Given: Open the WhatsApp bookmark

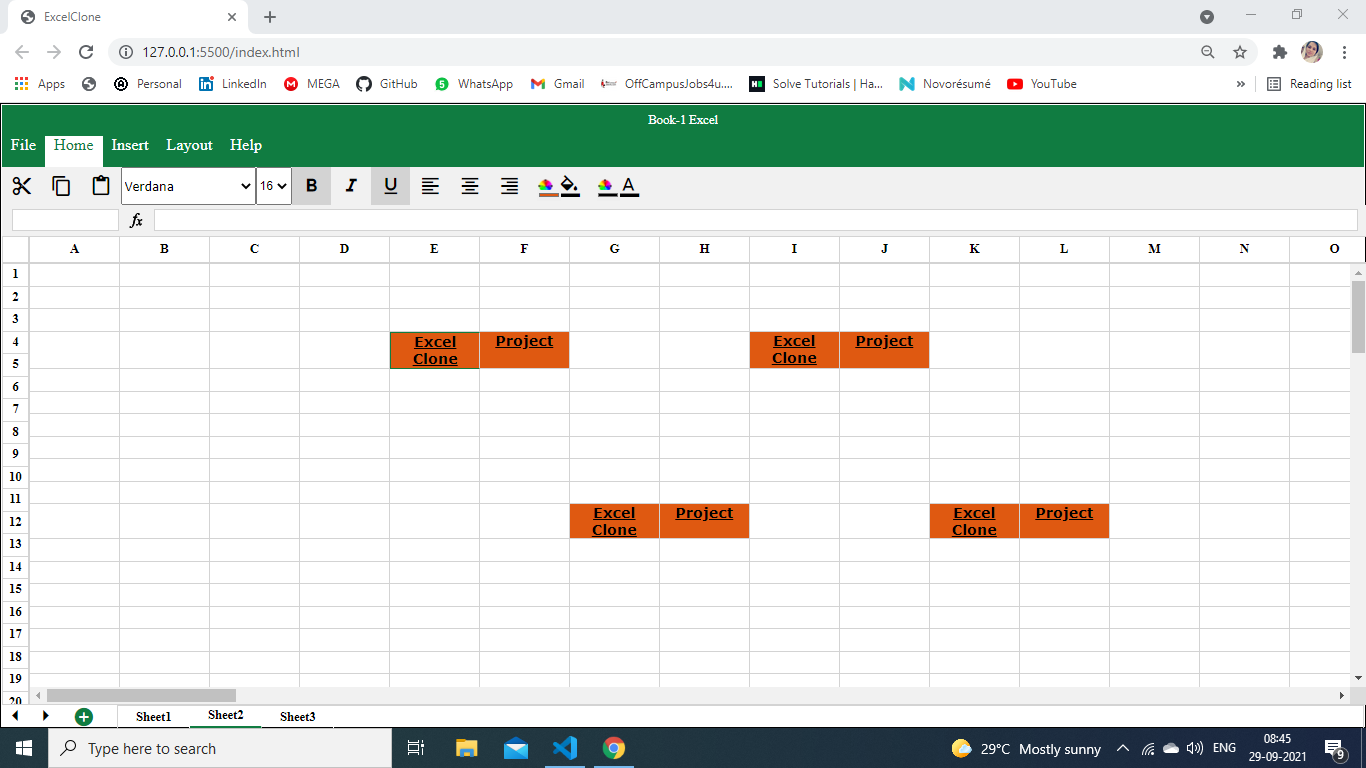Looking at the screenshot, I should tap(474, 84).
